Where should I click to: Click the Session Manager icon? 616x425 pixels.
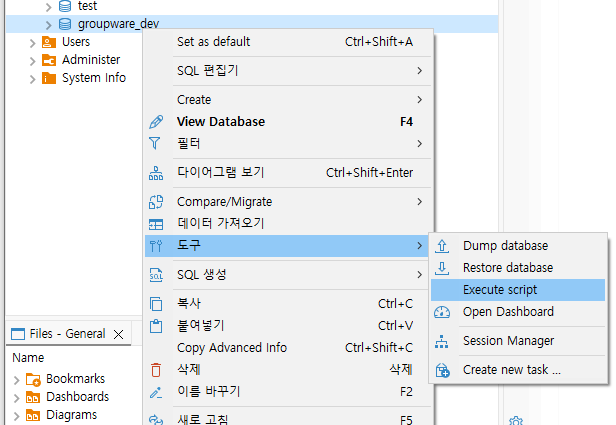coord(443,341)
